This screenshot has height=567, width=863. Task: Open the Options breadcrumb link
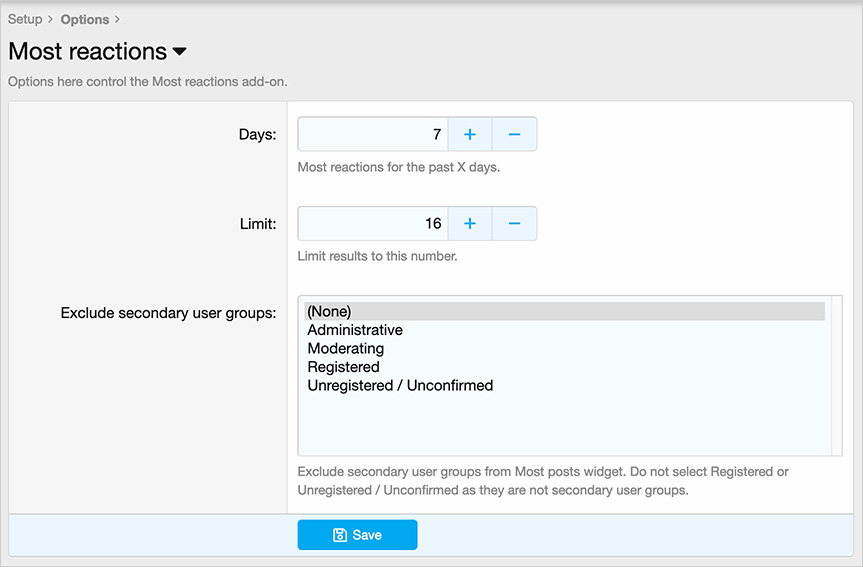[85, 19]
